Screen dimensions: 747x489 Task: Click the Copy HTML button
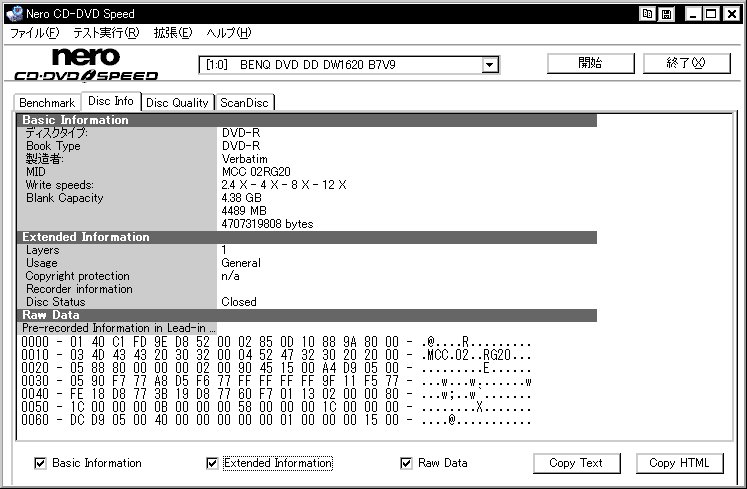tap(679, 463)
